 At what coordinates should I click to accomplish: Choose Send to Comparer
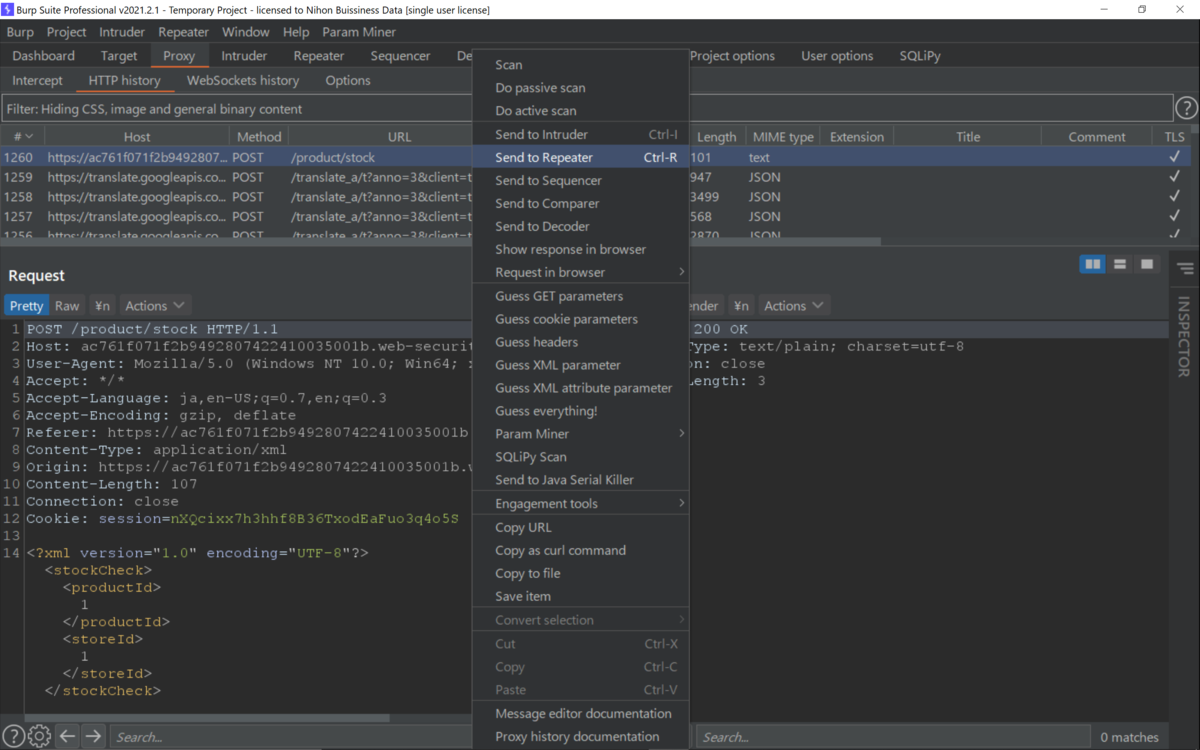[580, 203]
